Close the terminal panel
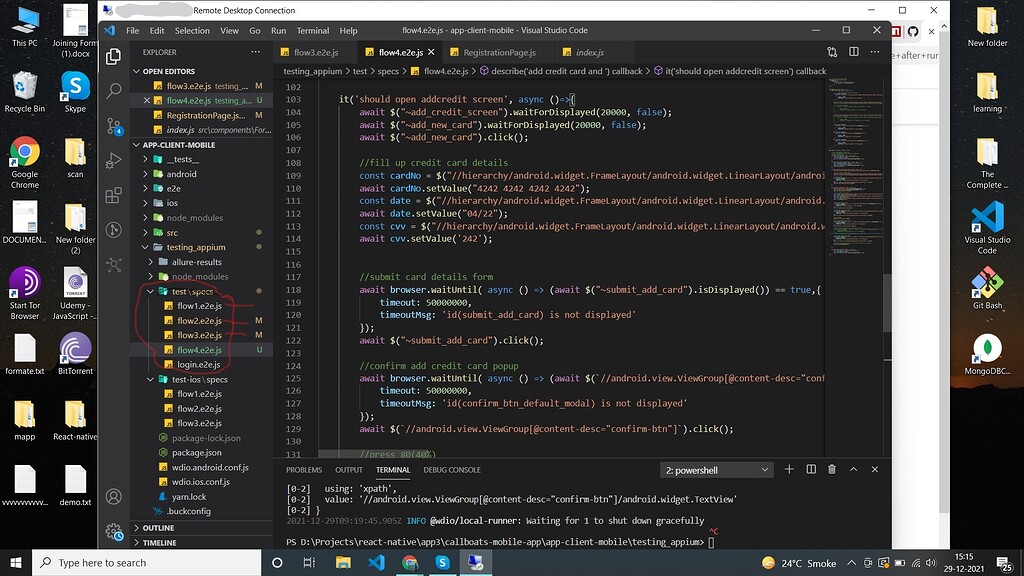 [875, 470]
